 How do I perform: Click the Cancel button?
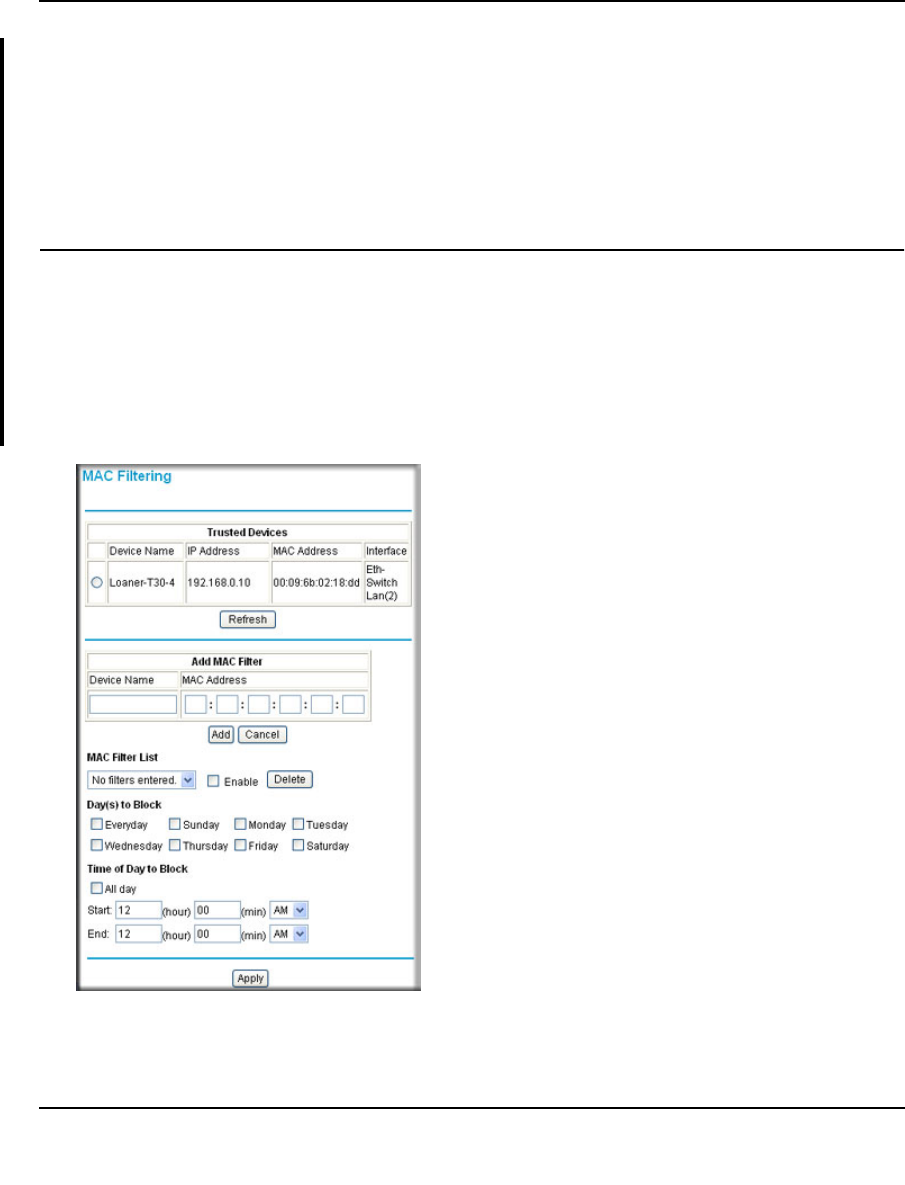(x=262, y=735)
